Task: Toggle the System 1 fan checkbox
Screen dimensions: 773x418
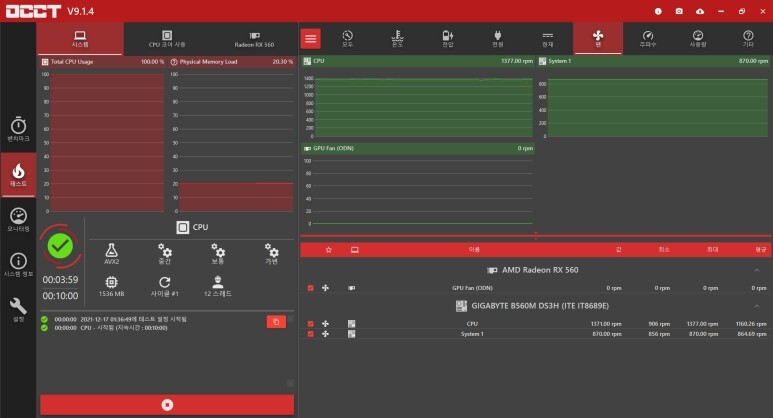Action: (x=311, y=334)
